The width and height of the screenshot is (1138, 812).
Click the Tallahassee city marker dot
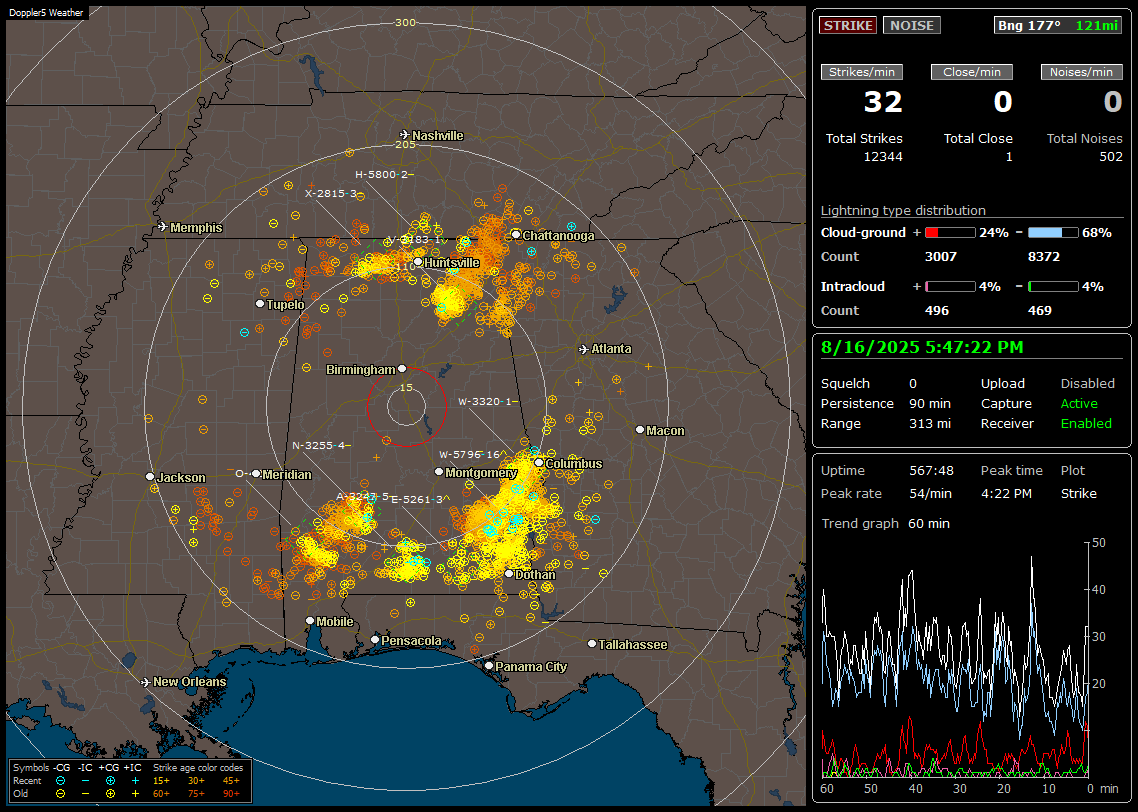[592, 644]
